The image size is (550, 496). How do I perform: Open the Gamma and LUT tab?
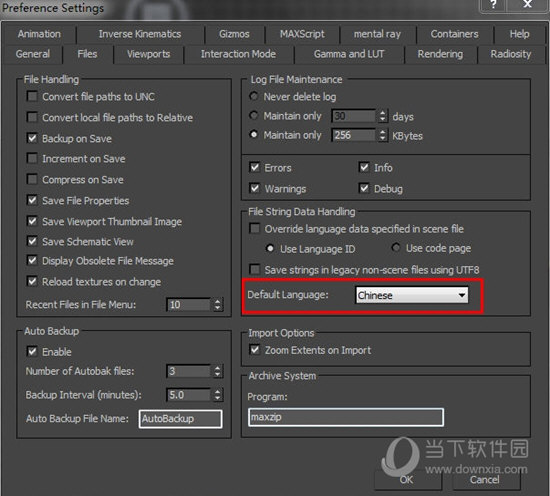tap(349, 54)
